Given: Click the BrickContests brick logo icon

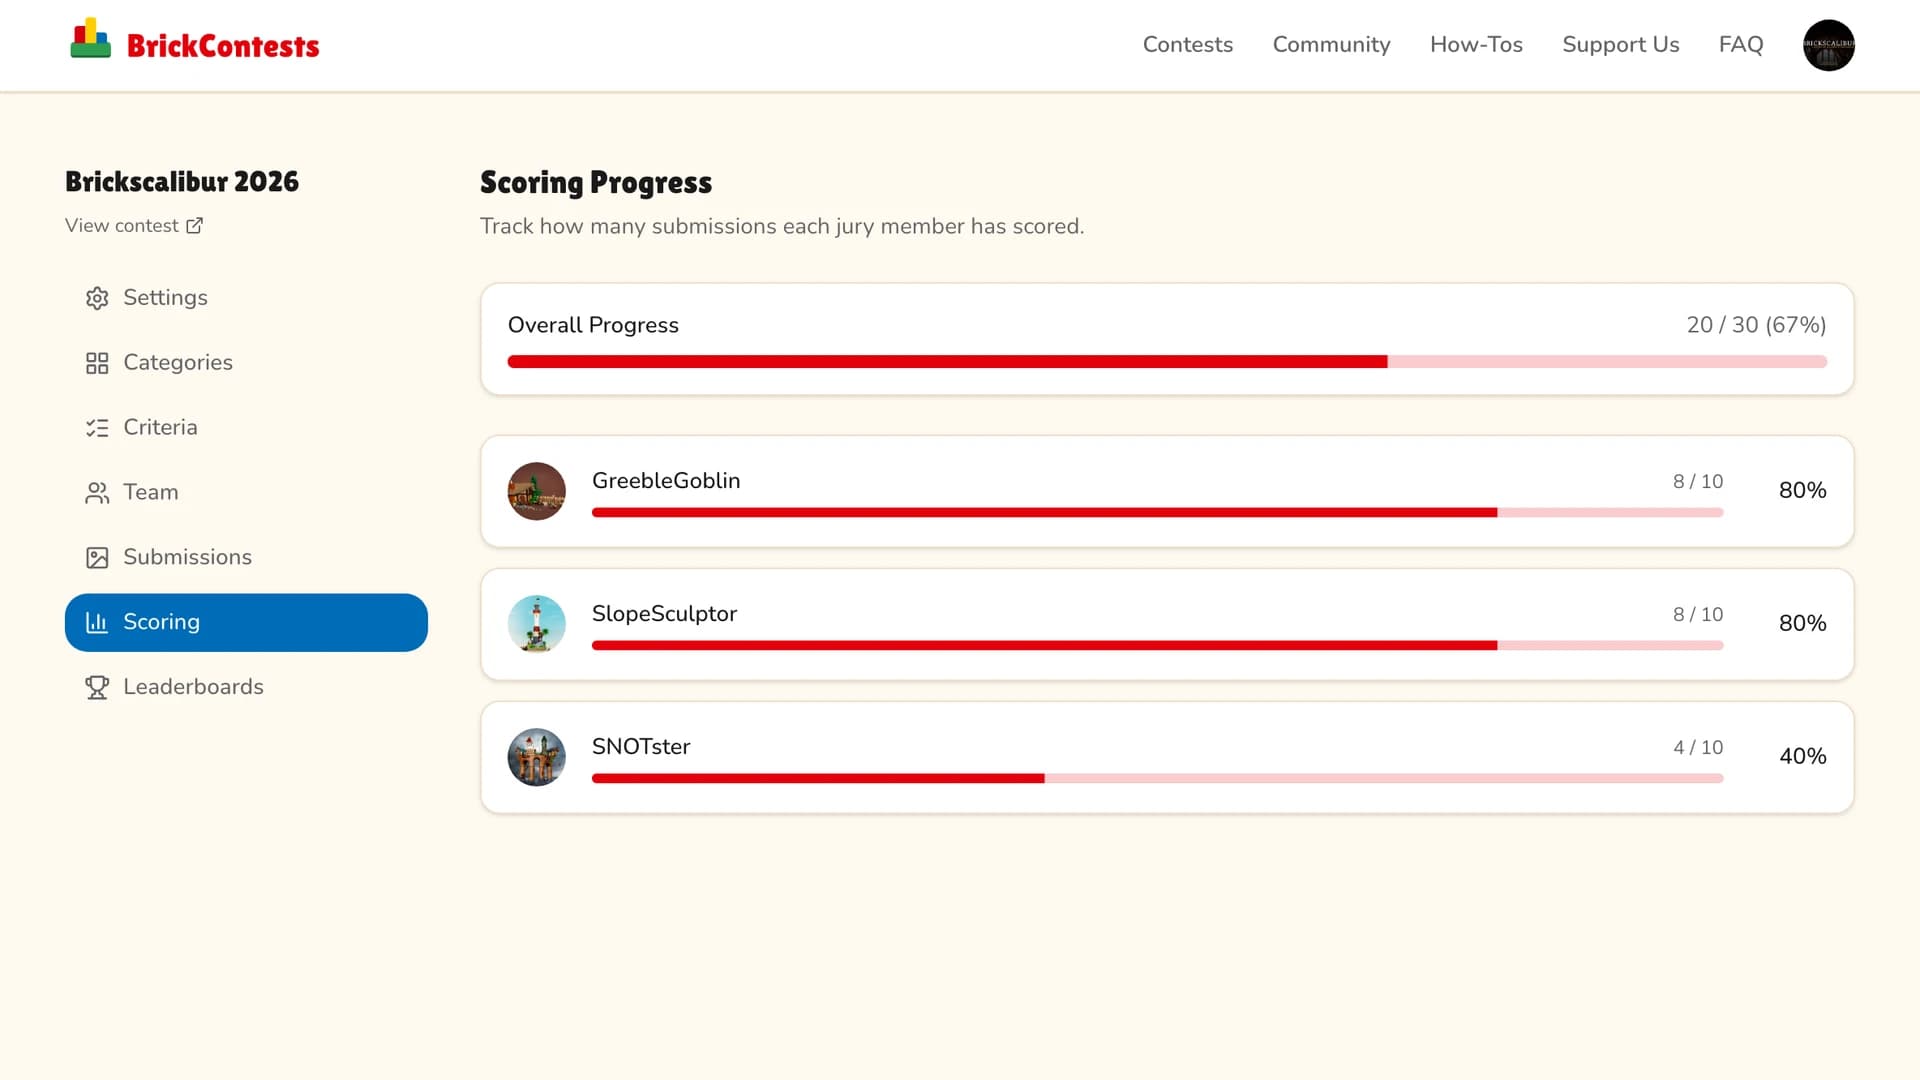Looking at the screenshot, I should (91, 39).
